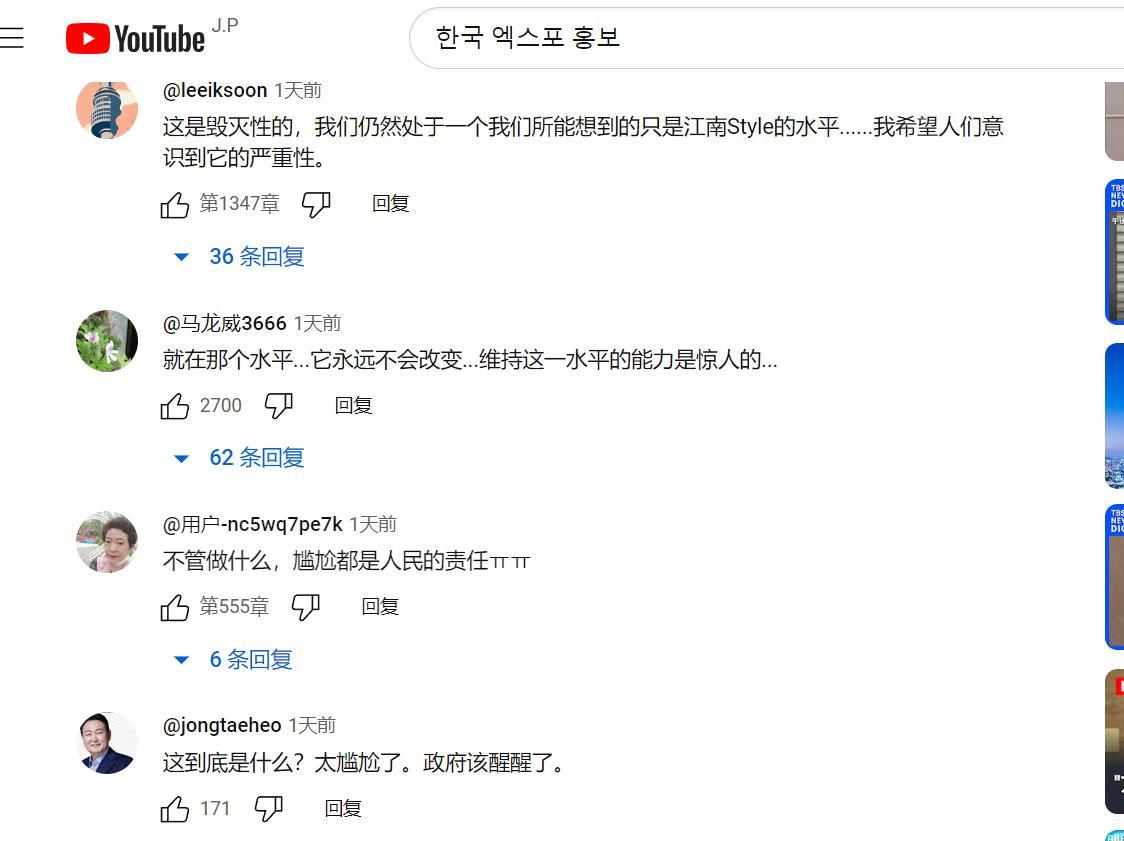Reply to the @leeiksoon comment
1124x841 pixels.
click(x=391, y=204)
